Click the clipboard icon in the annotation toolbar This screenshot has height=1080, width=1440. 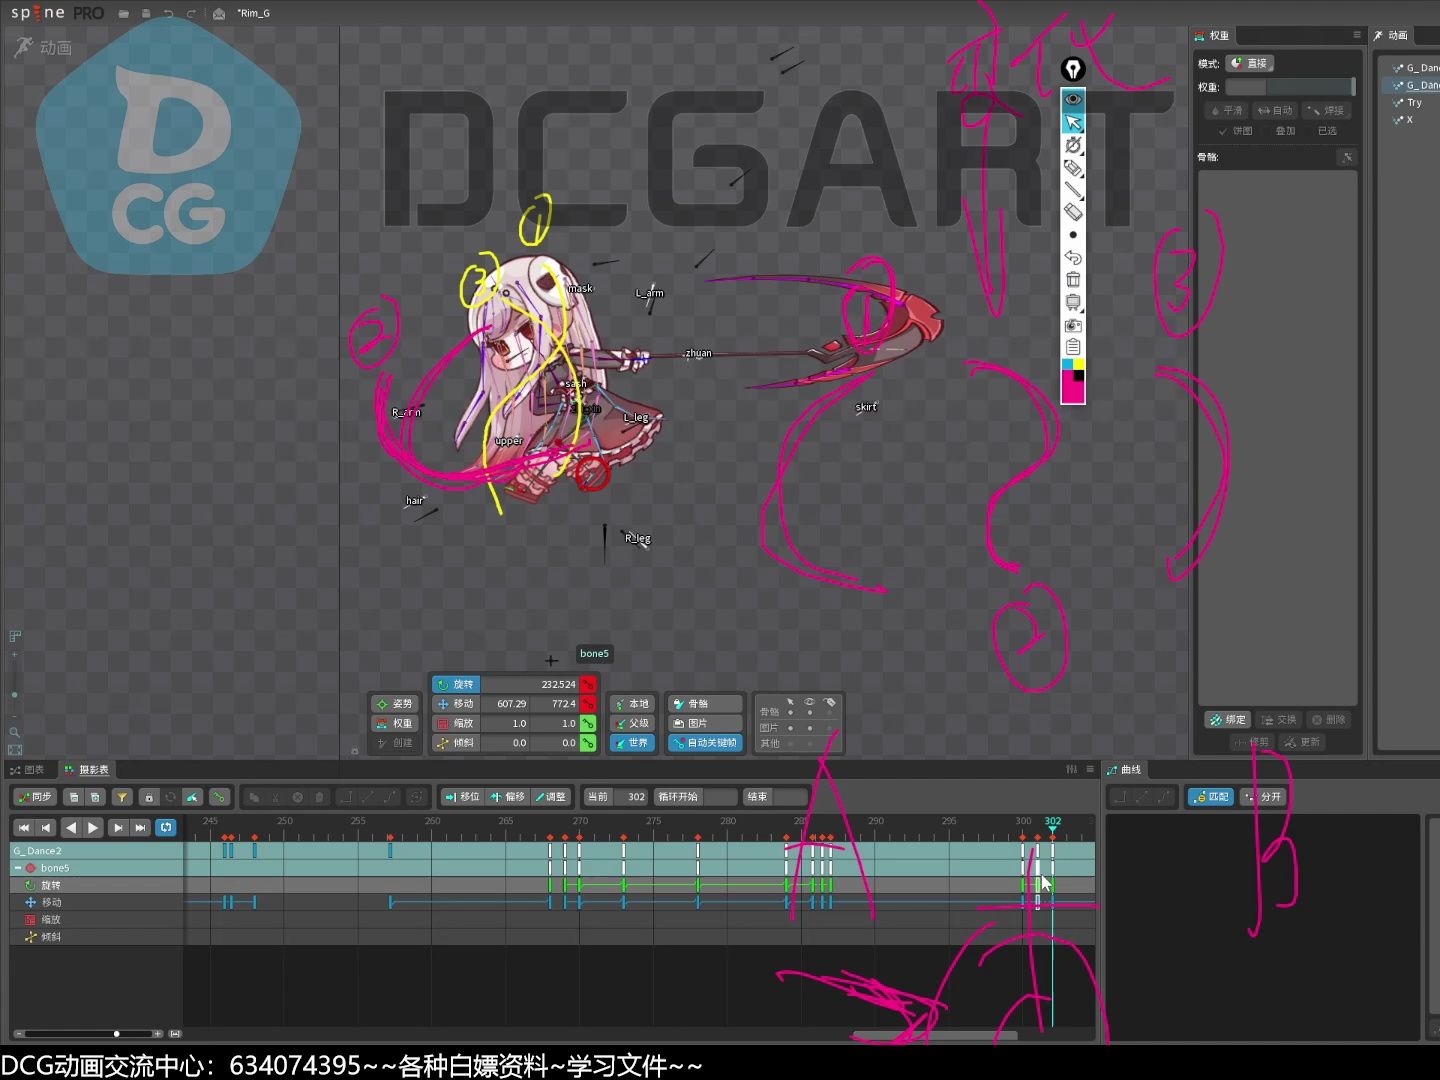[1073, 347]
